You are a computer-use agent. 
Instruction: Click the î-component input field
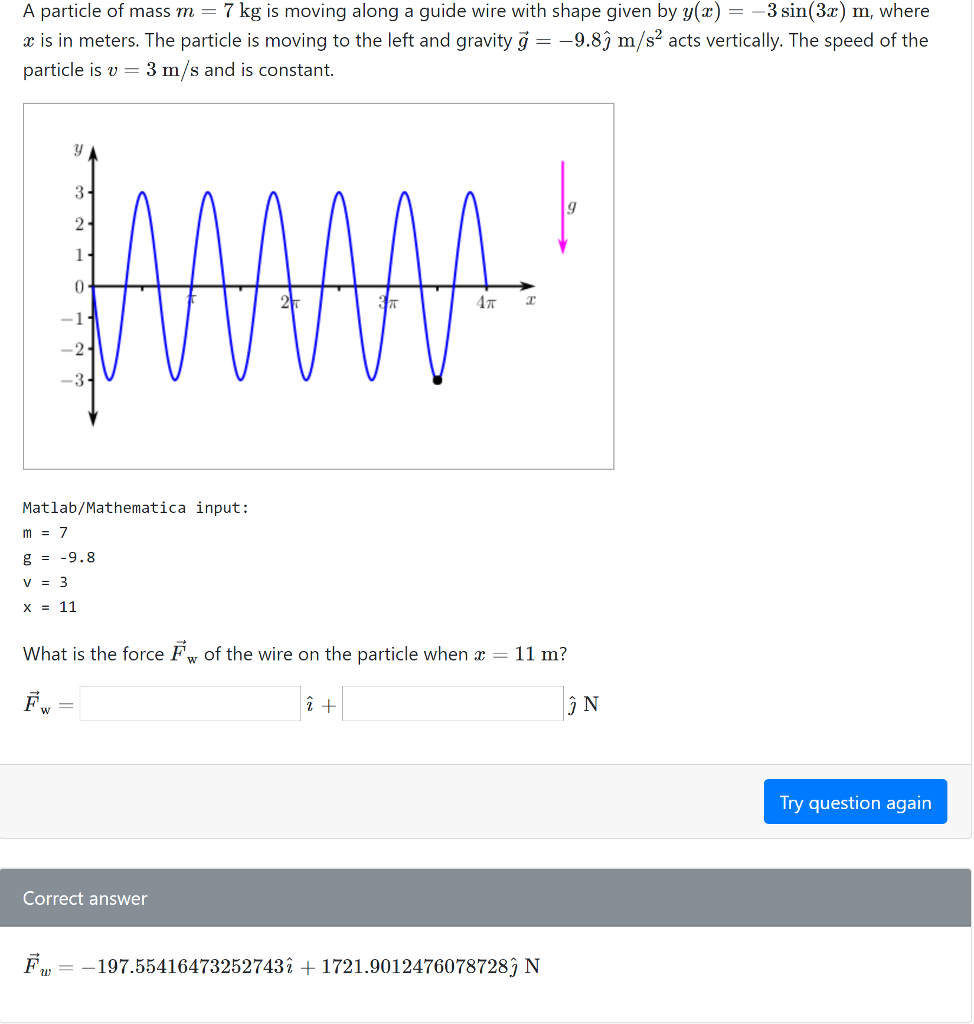[190, 704]
